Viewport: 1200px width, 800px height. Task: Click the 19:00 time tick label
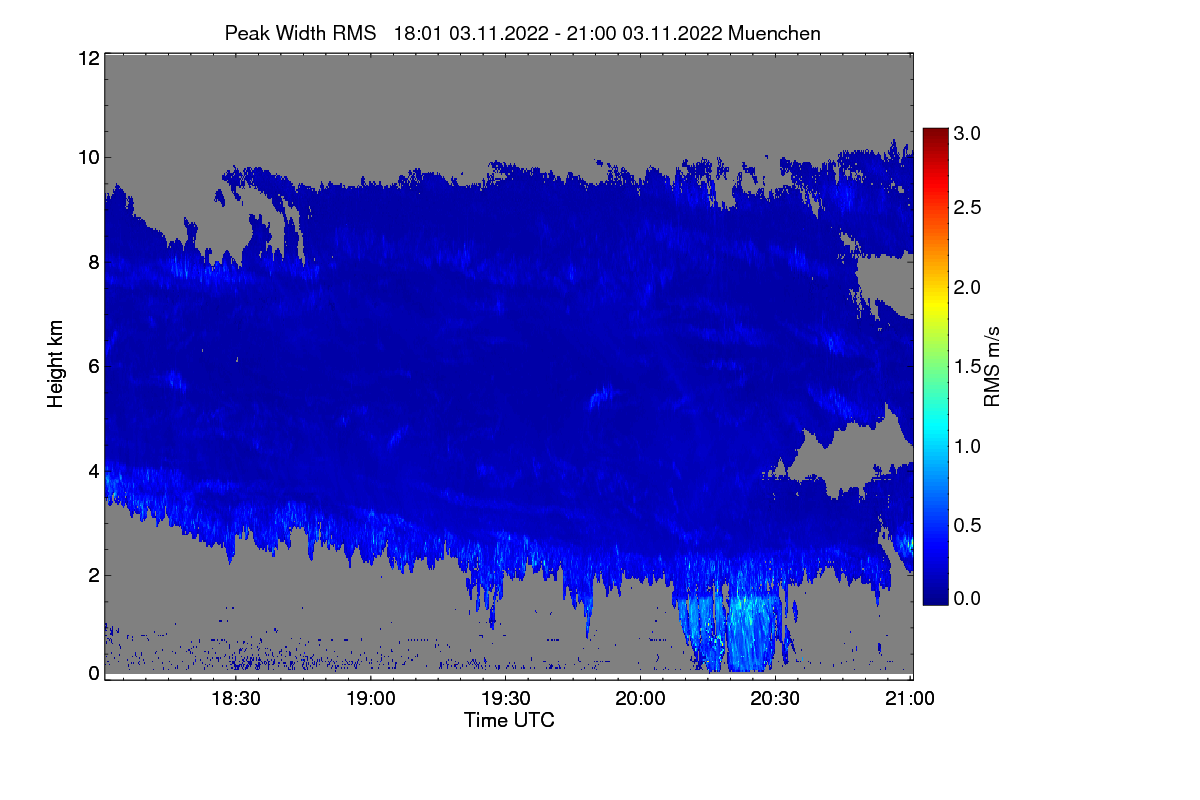[371, 699]
